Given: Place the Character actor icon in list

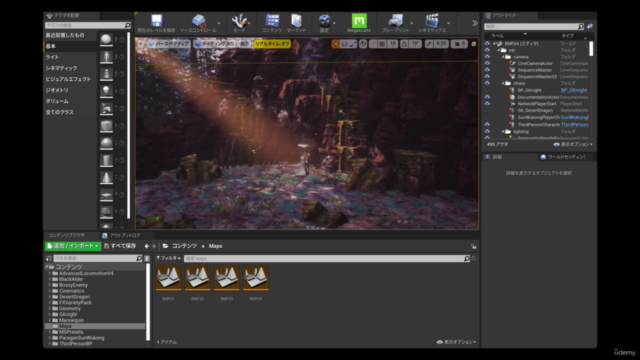Looking at the screenshot, I should click(x=106, y=56).
